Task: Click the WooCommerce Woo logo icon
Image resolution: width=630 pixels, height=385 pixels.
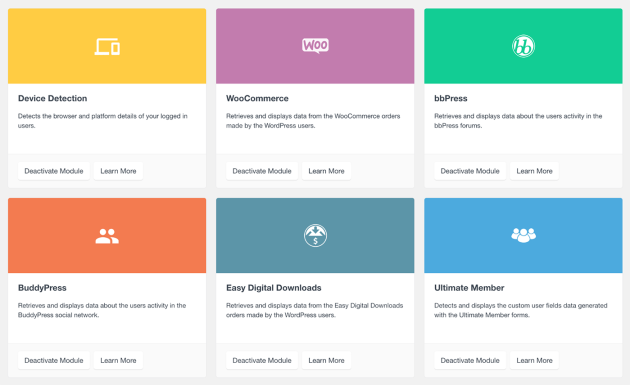Action: click(315, 45)
